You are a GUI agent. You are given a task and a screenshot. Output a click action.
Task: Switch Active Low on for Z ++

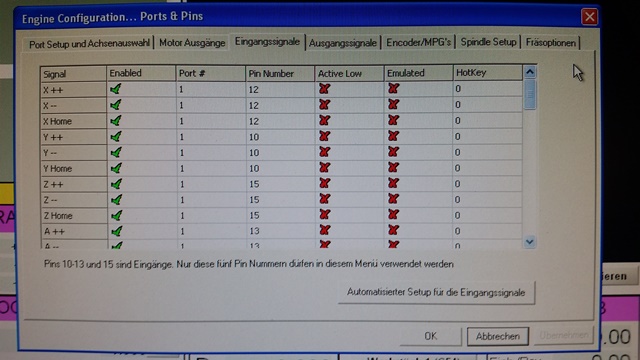tap(324, 183)
